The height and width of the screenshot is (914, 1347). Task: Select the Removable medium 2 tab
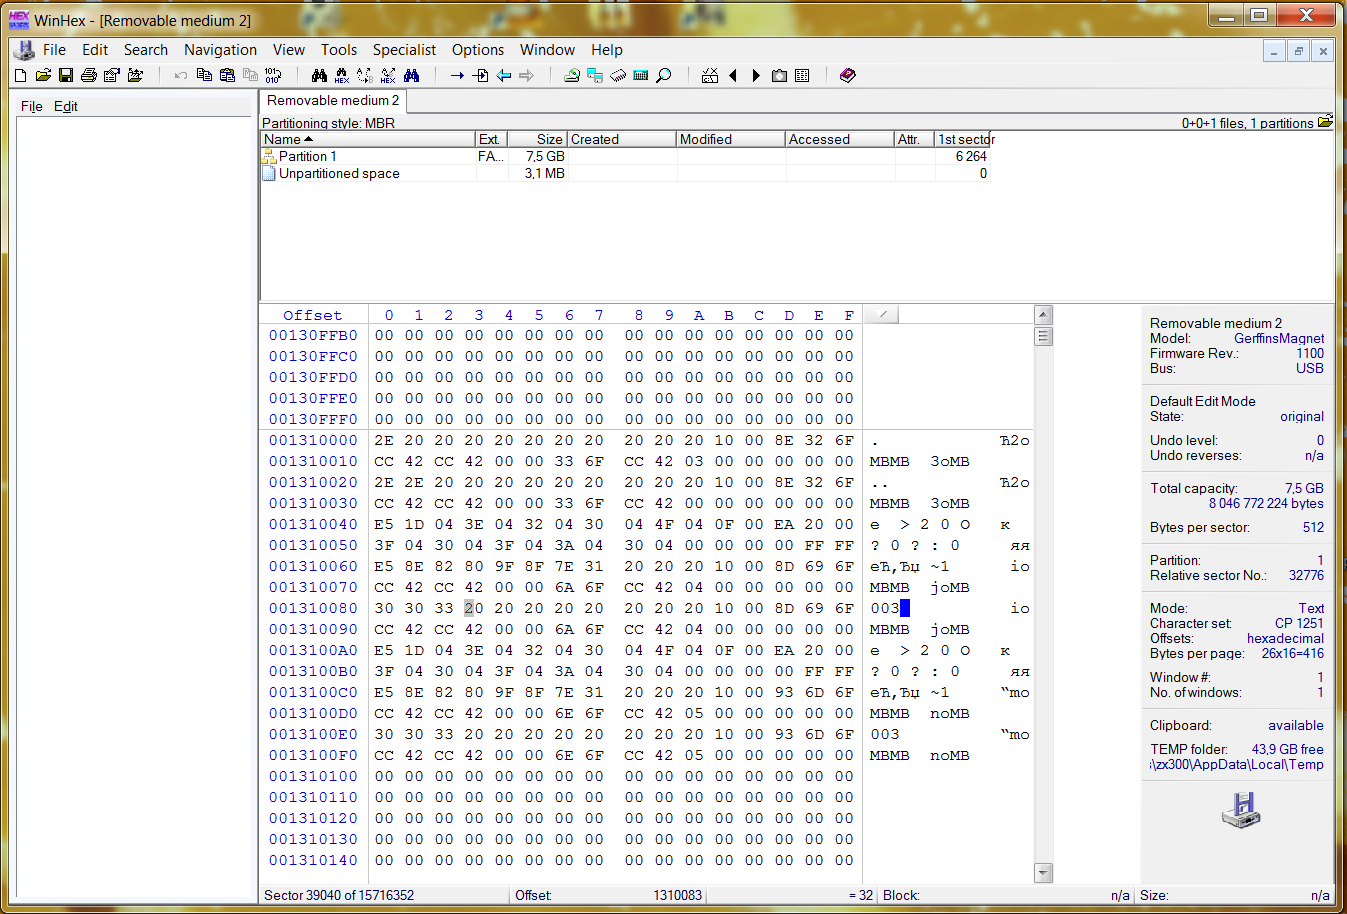pyautogui.click(x=333, y=101)
